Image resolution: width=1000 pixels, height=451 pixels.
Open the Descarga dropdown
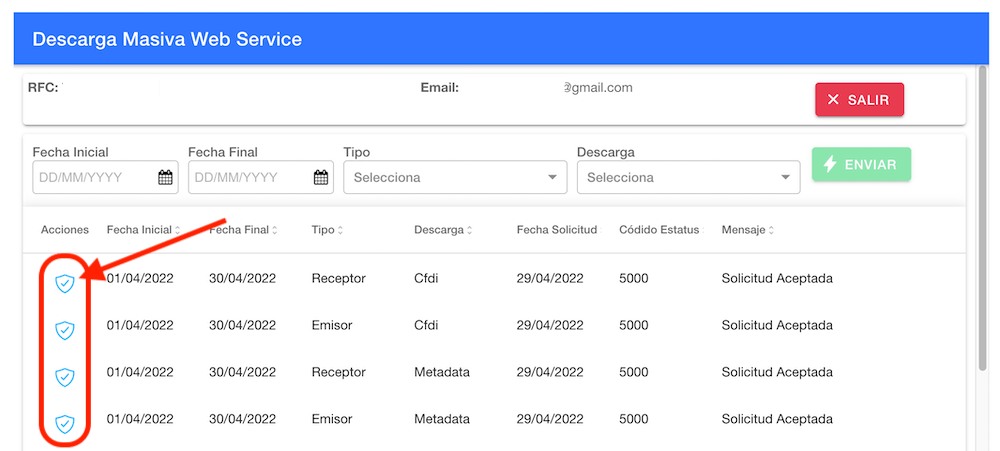[x=688, y=177]
